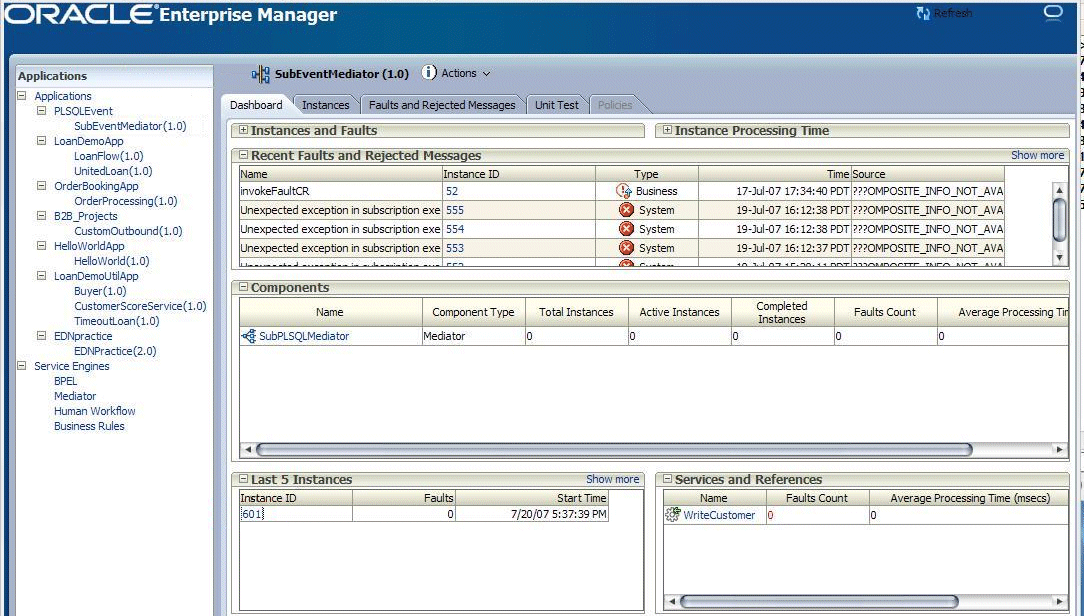Open the SubPLSQLMediator component link

(304, 336)
